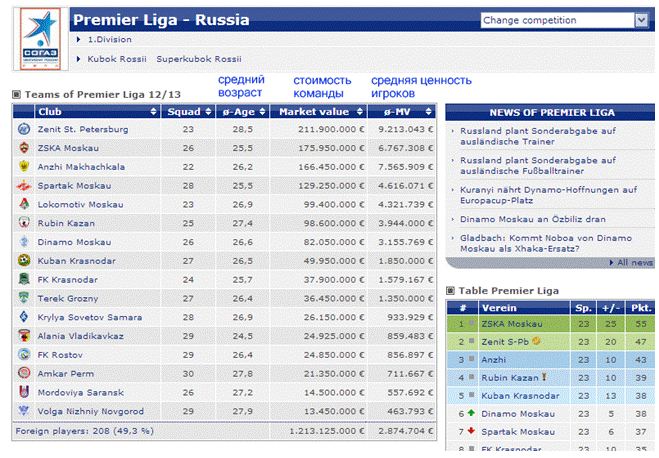Open Alania Vladikavkaz team page

(80, 336)
